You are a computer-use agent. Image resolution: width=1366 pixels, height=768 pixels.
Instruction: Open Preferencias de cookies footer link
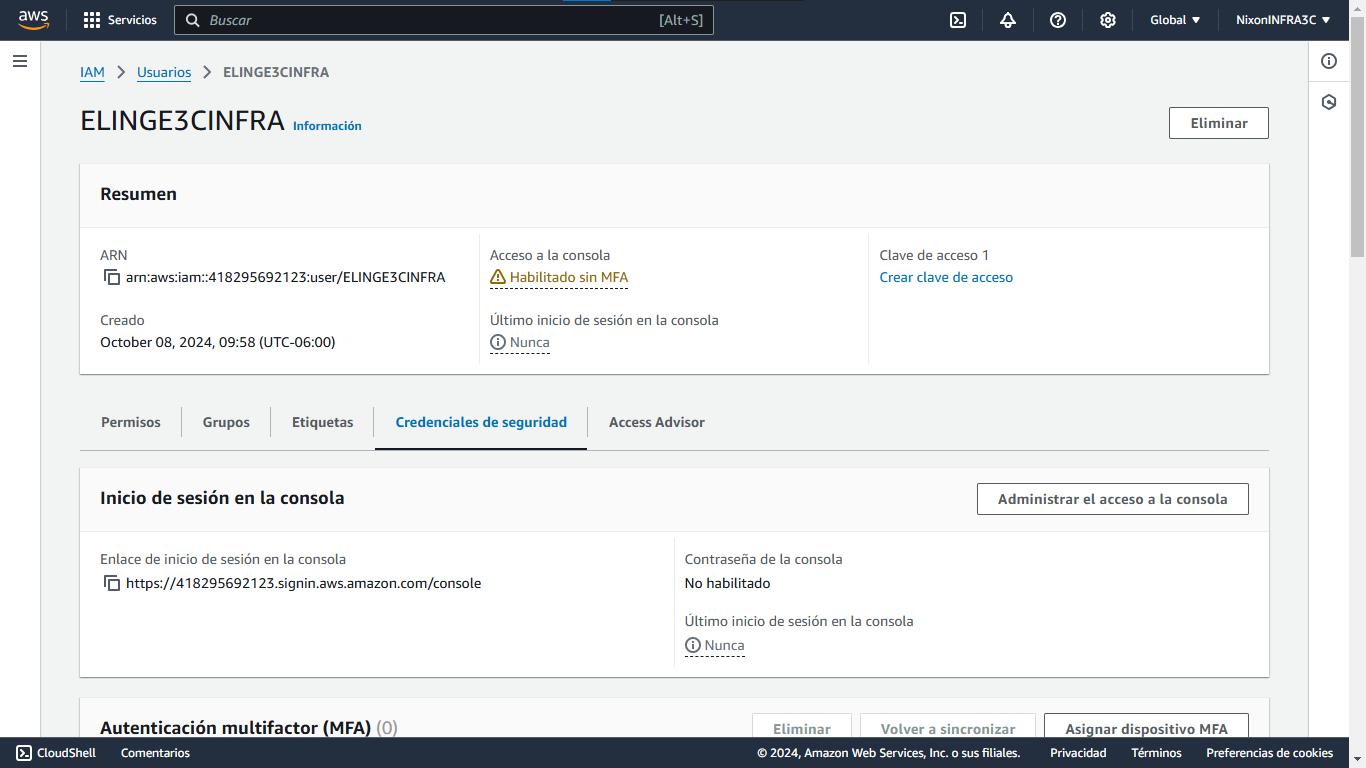pyautogui.click(x=1269, y=753)
